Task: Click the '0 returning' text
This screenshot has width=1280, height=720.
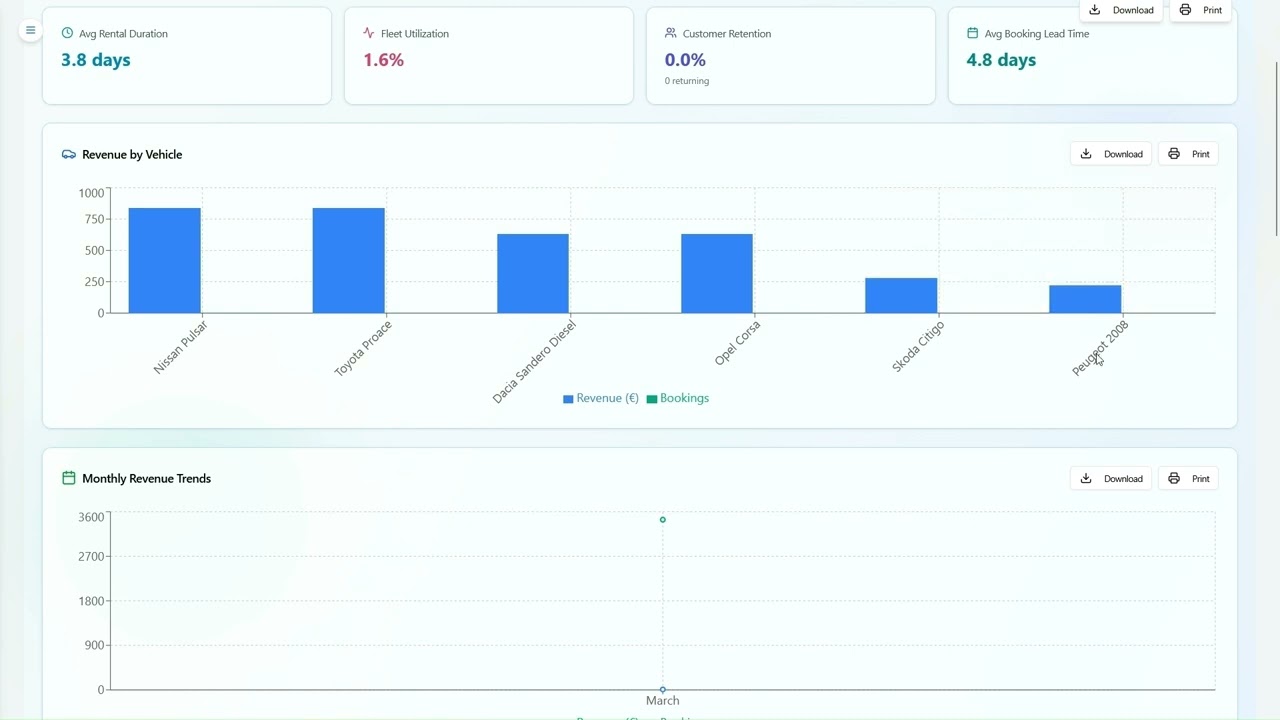Action: (687, 81)
